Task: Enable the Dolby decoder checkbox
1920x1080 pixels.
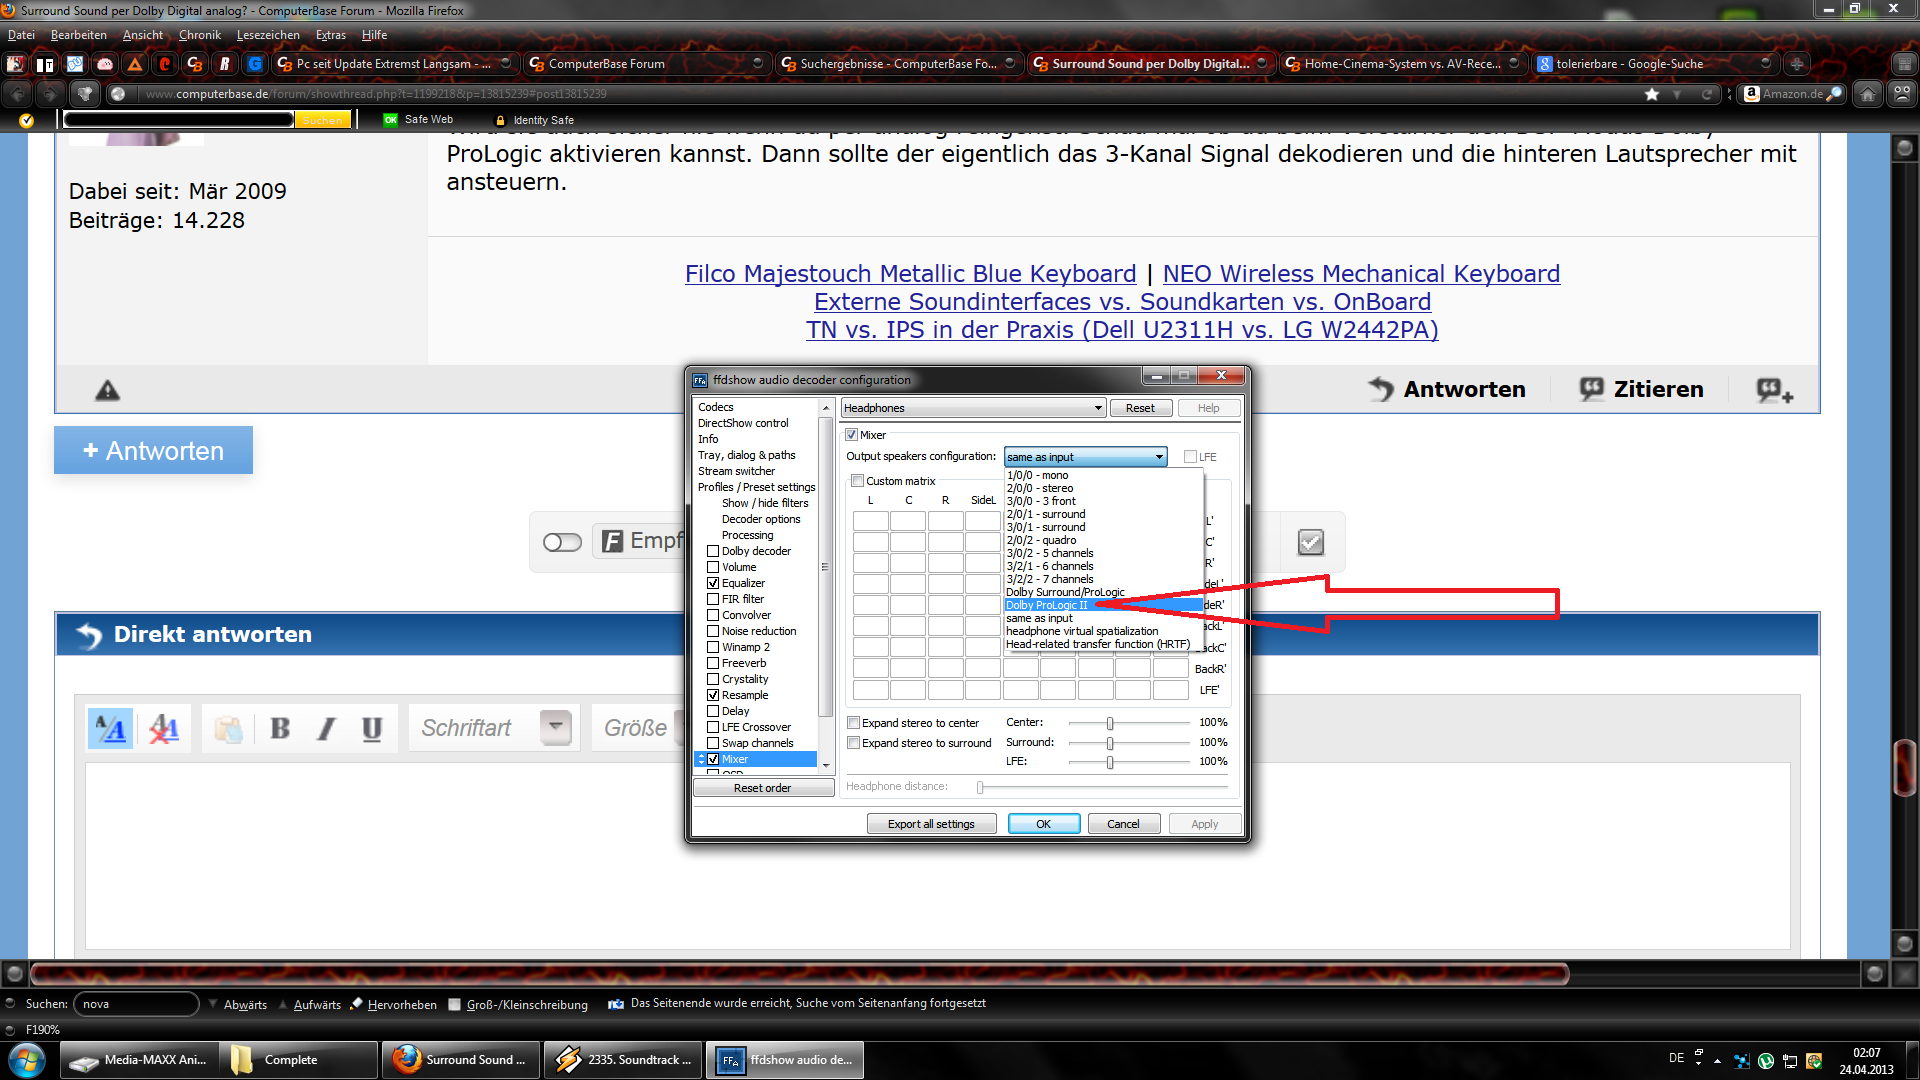Action: (x=713, y=551)
